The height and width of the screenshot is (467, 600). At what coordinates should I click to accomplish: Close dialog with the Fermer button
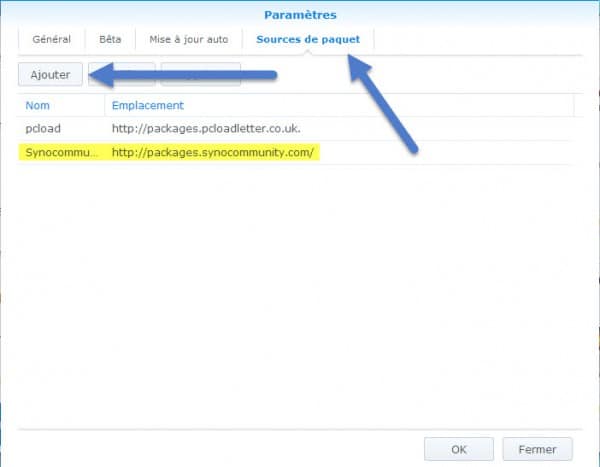click(537, 448)
